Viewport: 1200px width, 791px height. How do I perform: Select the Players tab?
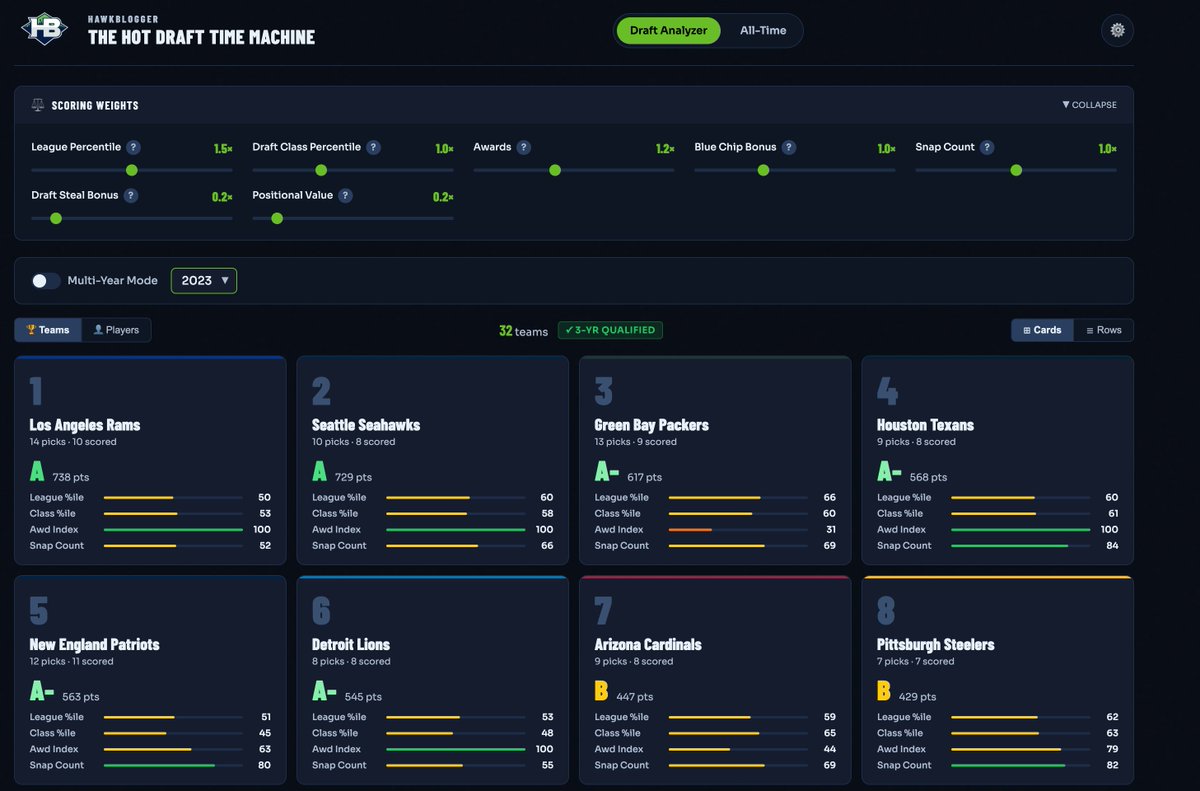(116, 330)
